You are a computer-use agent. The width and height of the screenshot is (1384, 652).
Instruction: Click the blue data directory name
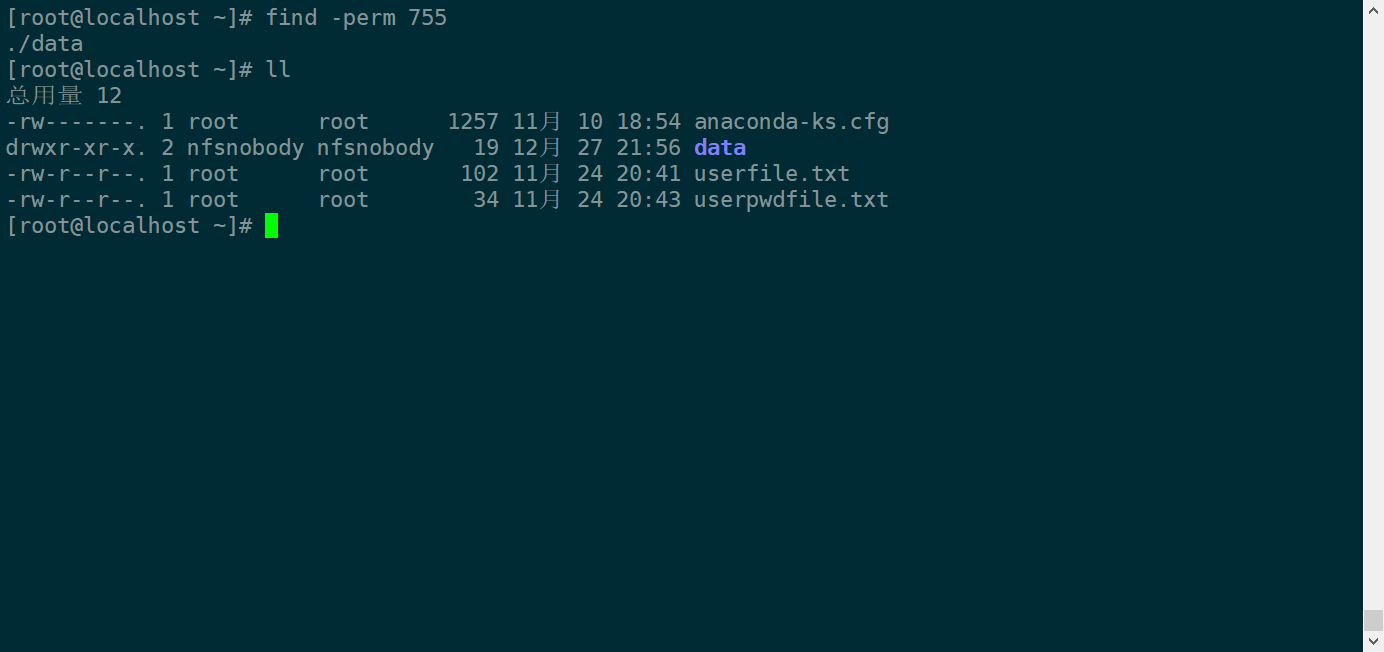(719, 148)
